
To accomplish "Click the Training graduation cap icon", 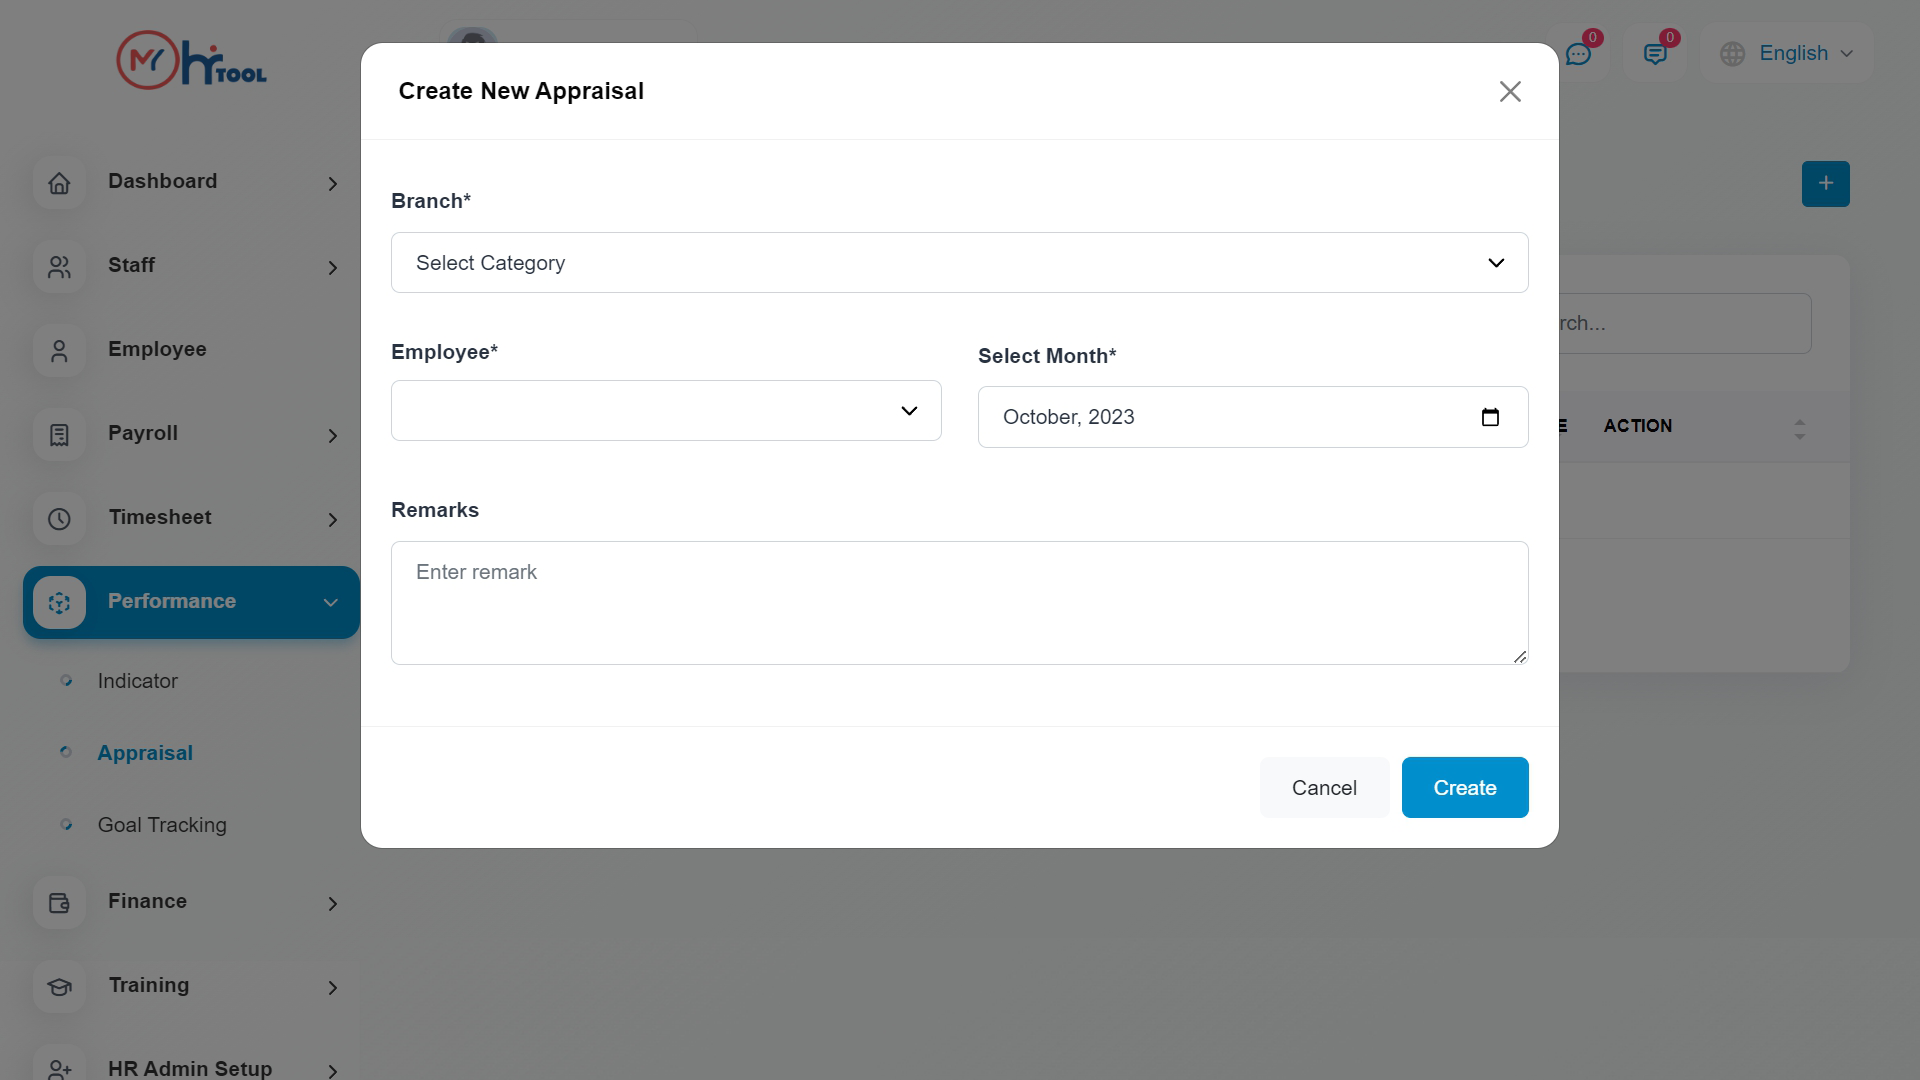I will [59, 987].
